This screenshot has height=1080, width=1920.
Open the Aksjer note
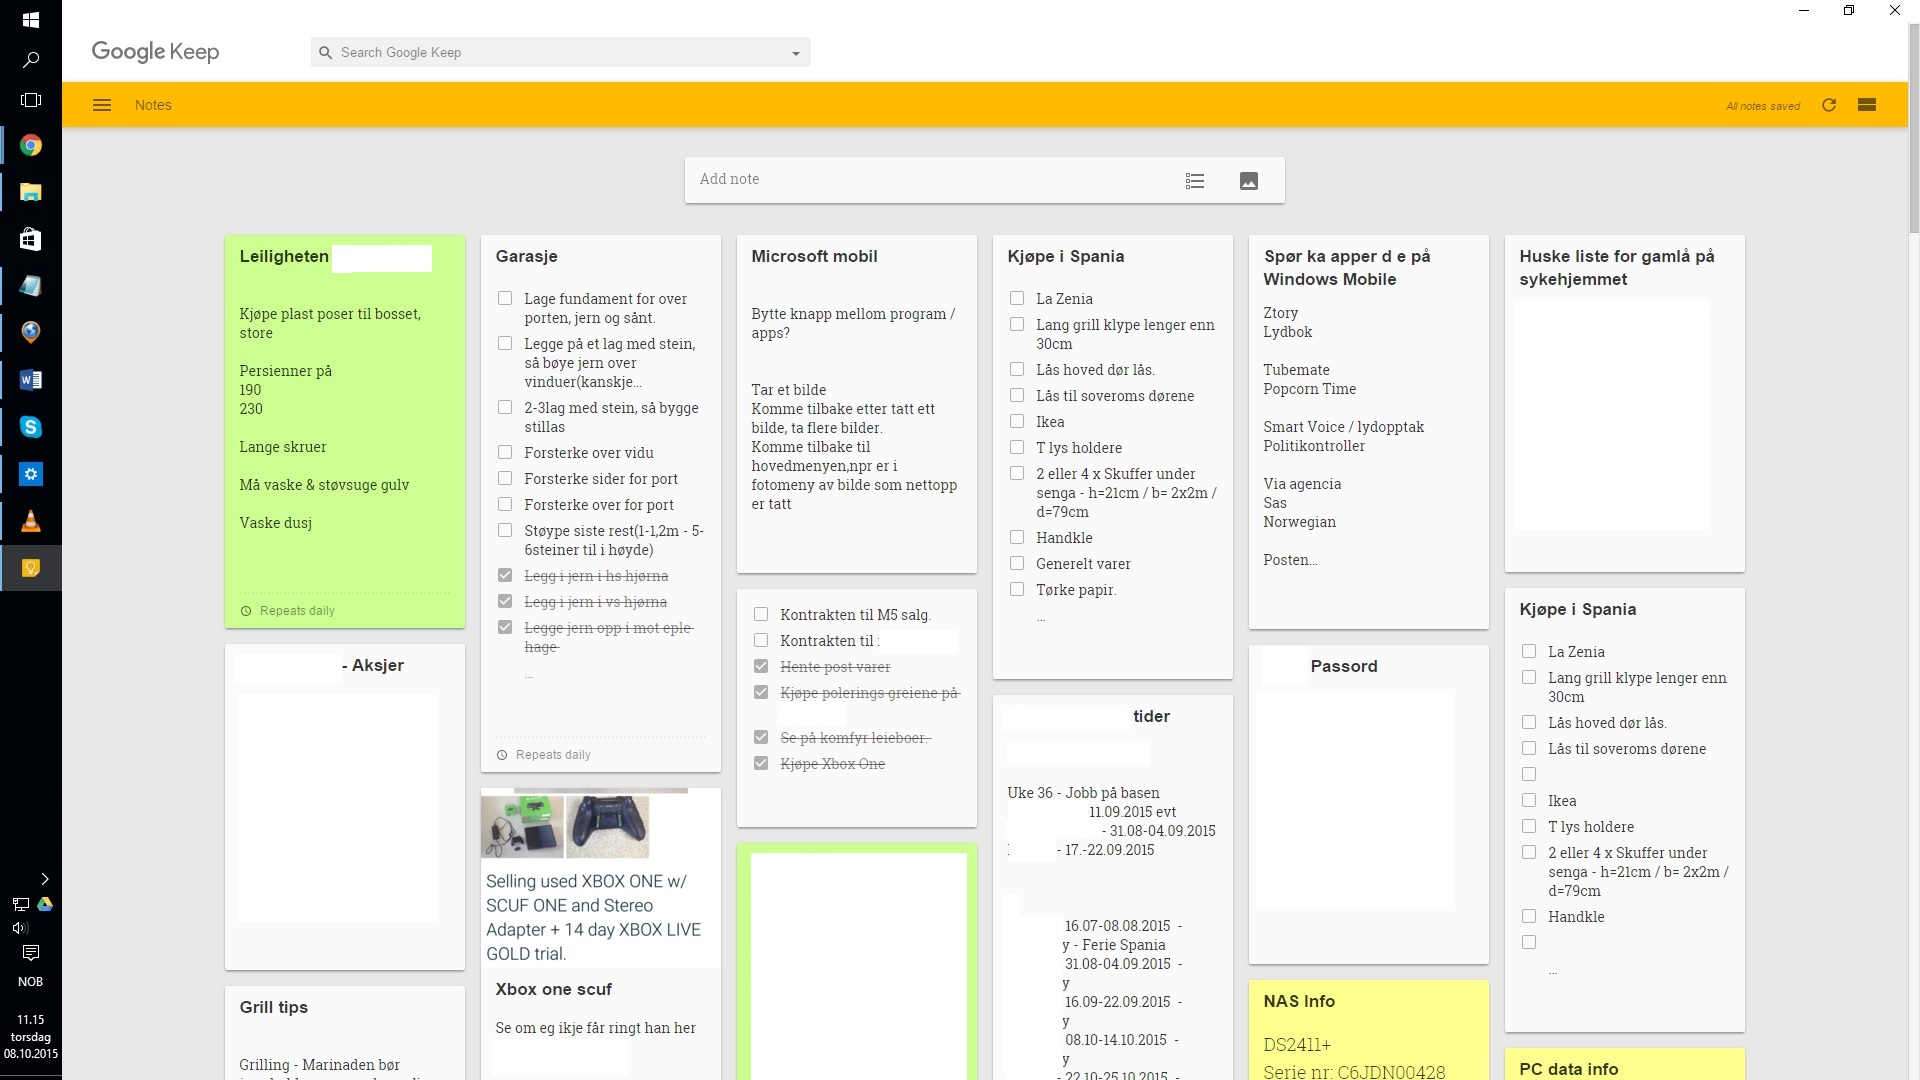click(x=345, y=807)
